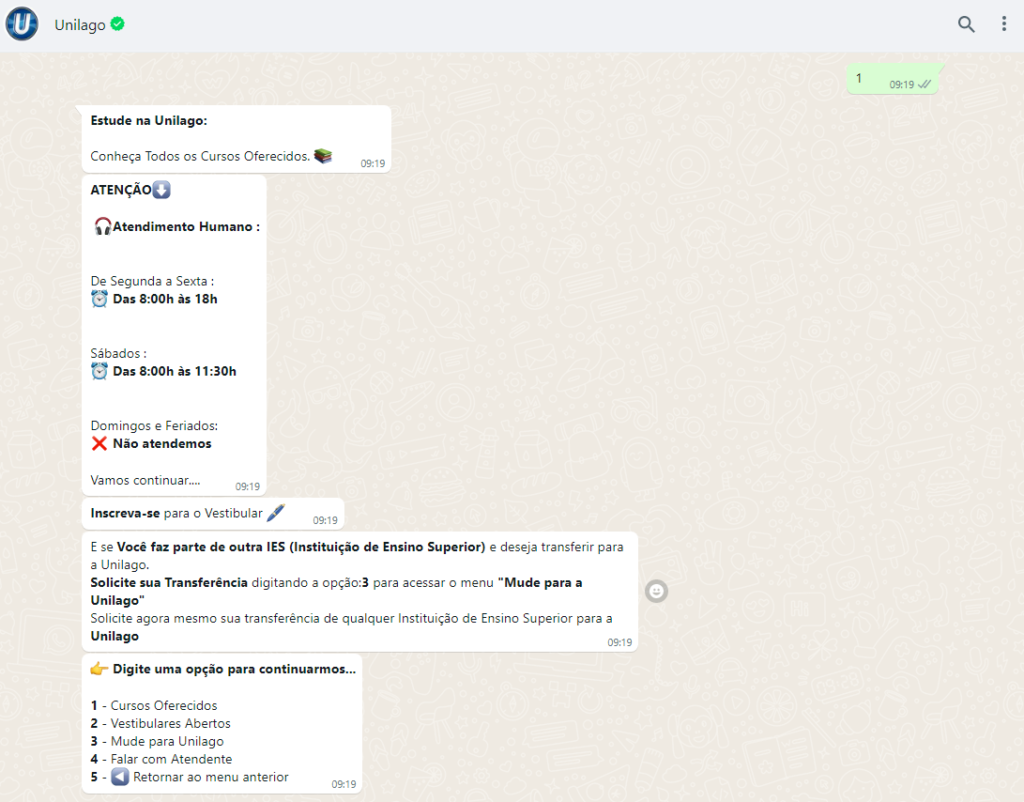Open the three-dot chat menu
The height and width of the screenshot is (802, 1024).
tap(1004, 24)
